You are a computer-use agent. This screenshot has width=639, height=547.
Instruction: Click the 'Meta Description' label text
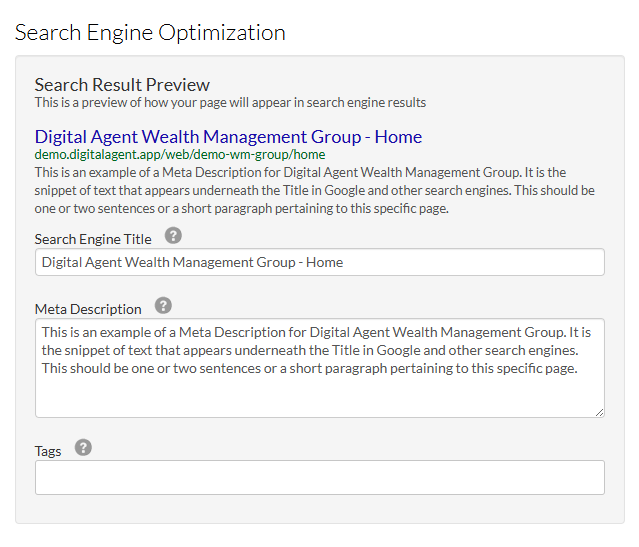(88, 309)
